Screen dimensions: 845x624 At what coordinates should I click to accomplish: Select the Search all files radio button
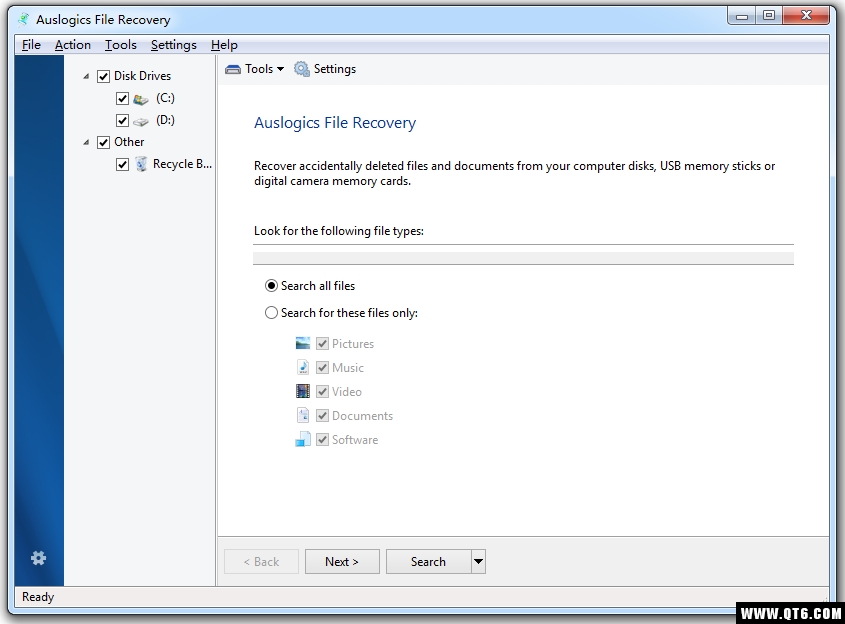coord(271,286)
